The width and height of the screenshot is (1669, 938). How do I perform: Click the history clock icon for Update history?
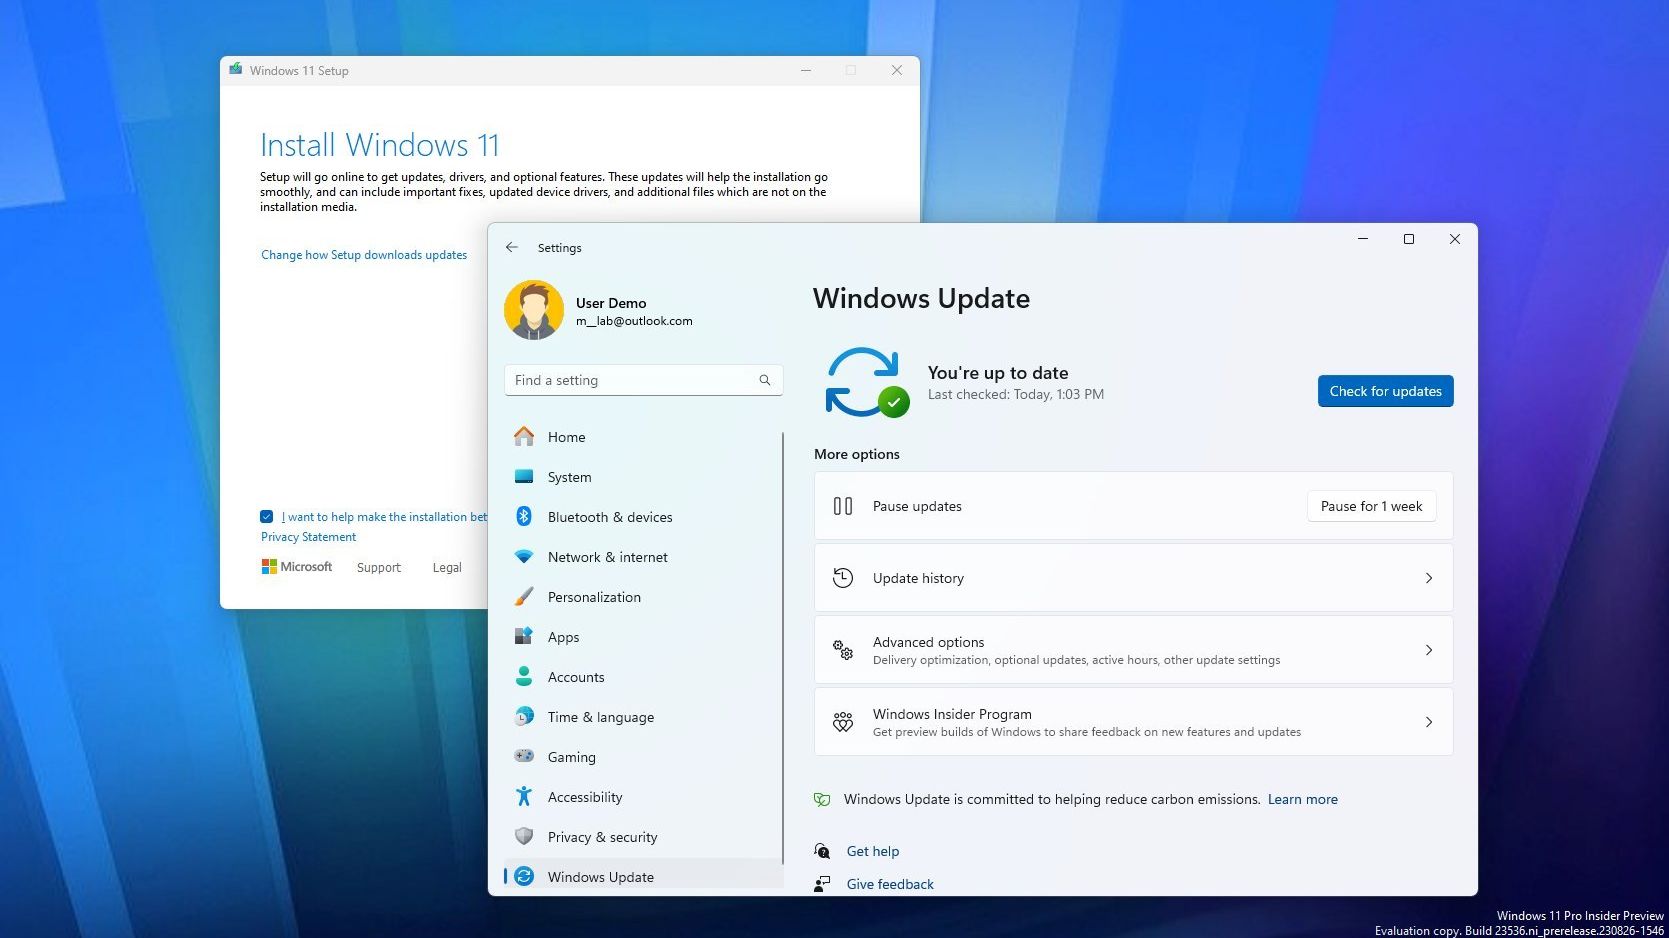(x=843, y=578)
